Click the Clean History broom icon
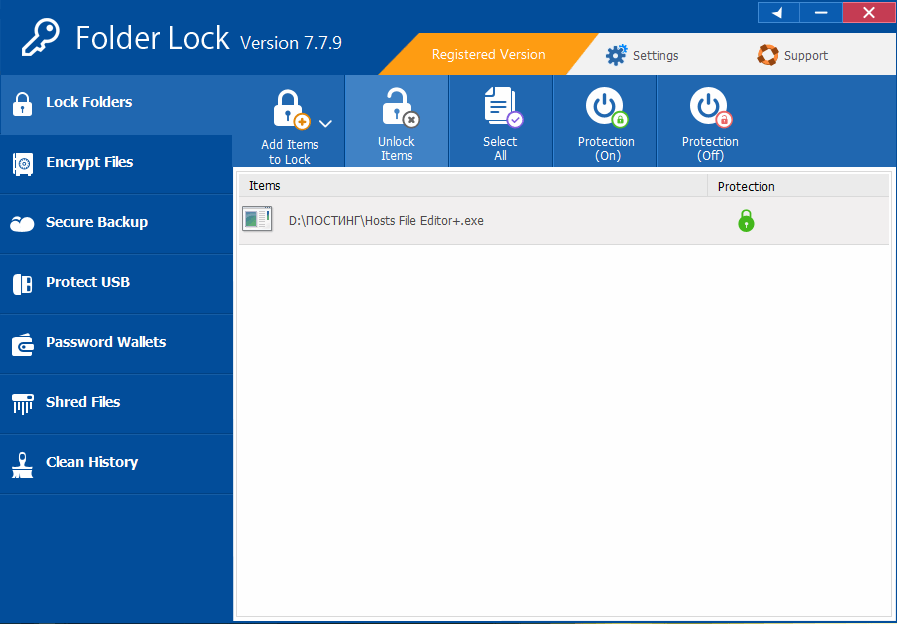The height and width of the screenshot is (624, 897). click(x=22, y=463)
